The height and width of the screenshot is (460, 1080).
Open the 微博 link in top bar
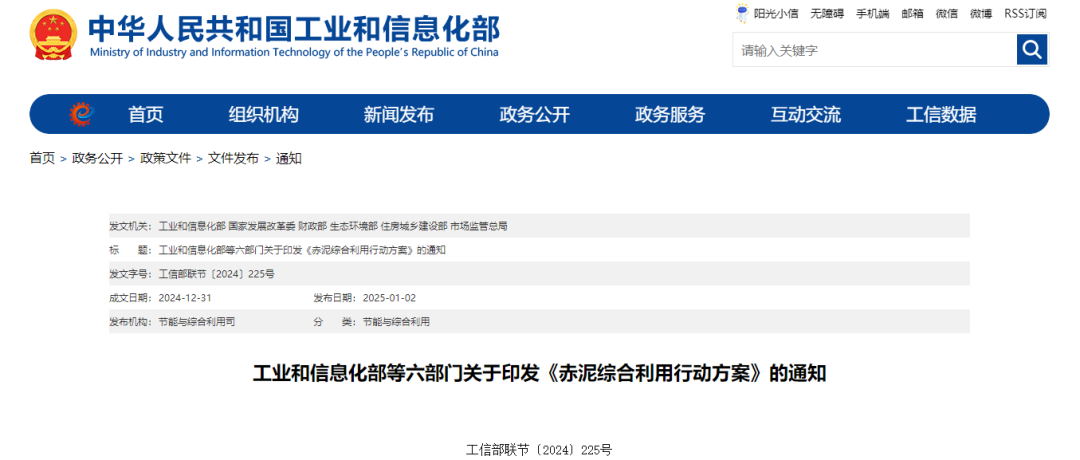coord(980,13)
